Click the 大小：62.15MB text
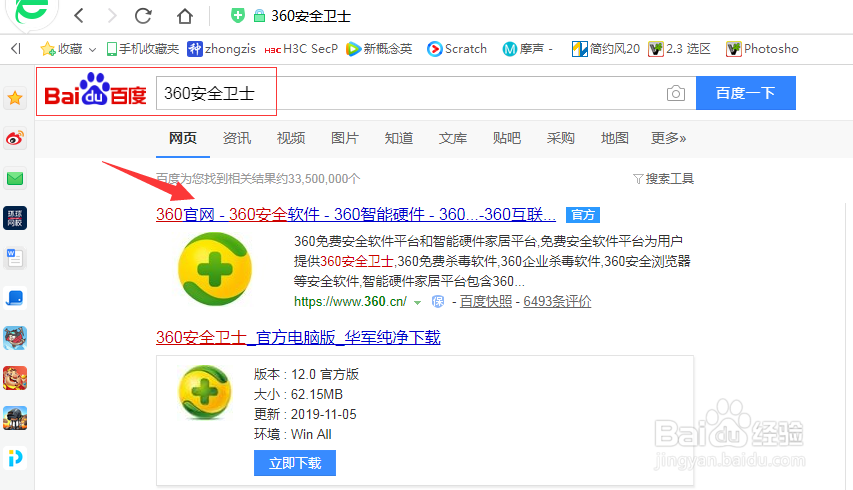The image size is (853, 490). 298,394
